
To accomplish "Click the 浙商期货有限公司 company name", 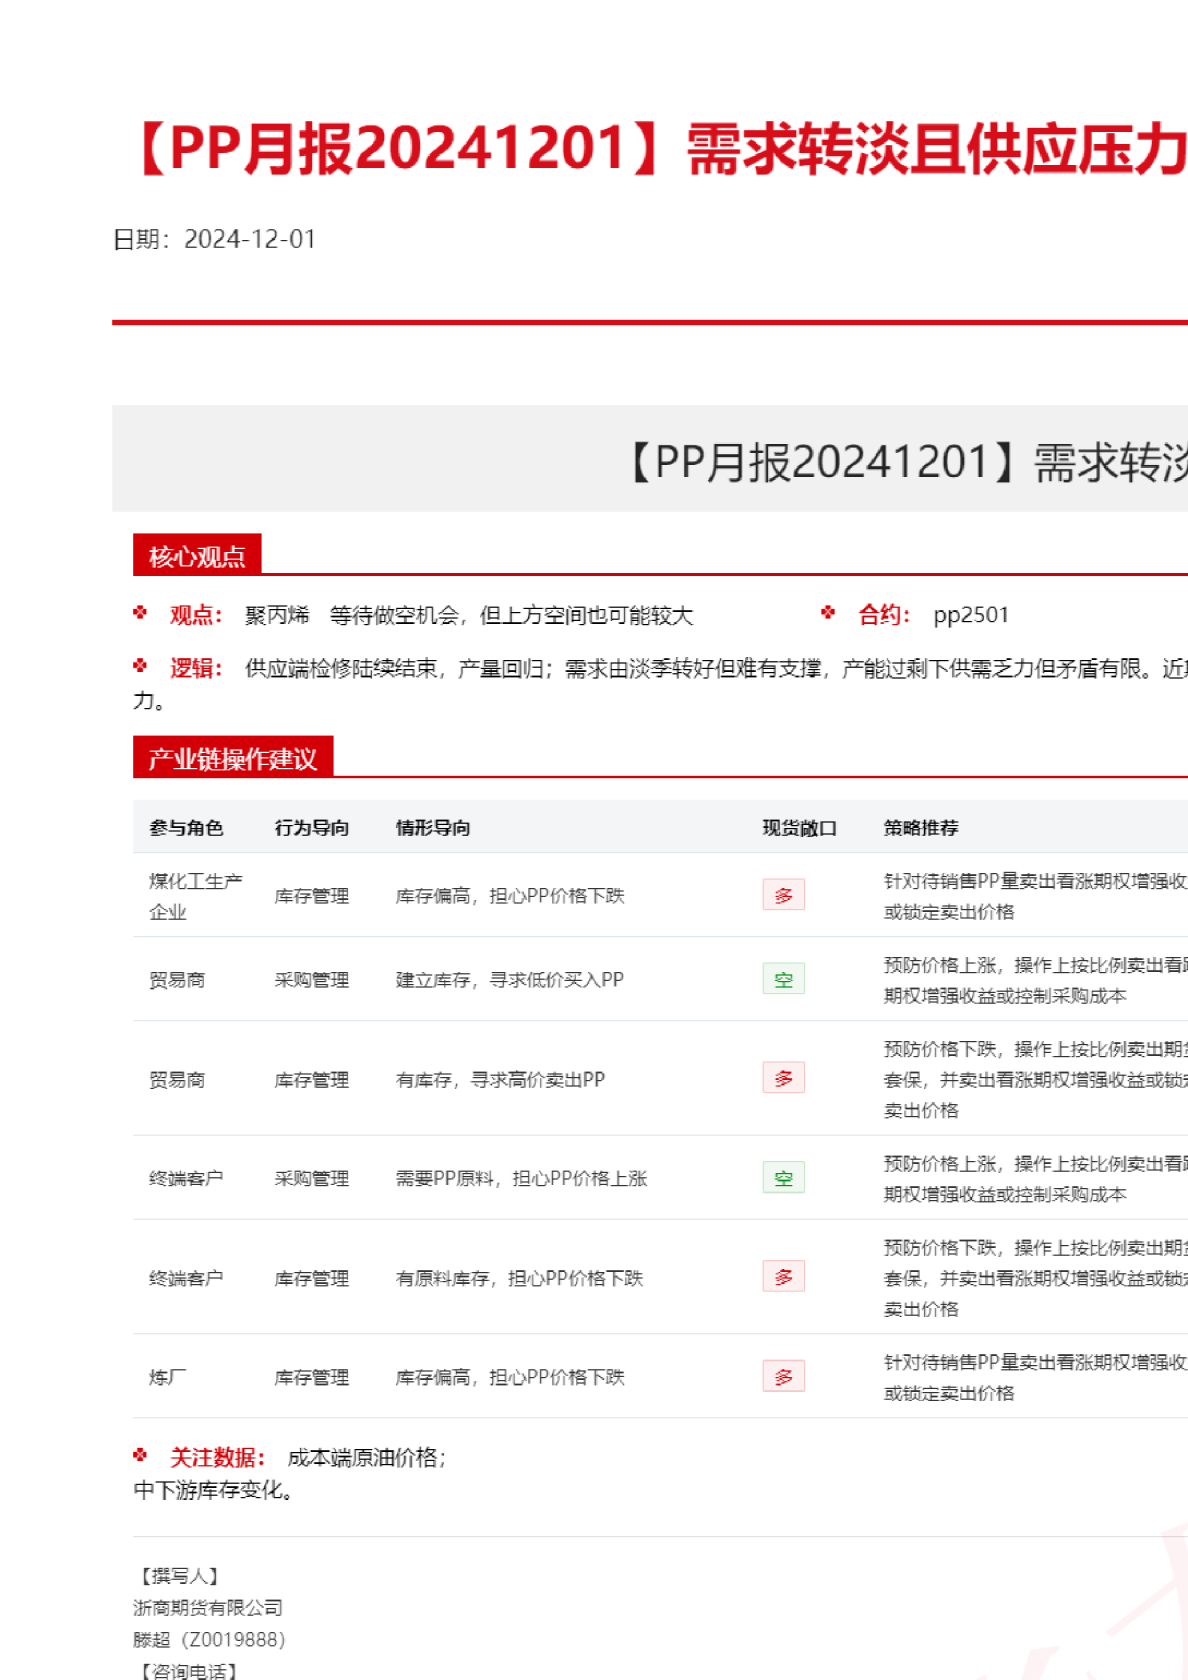I will click(x=208, y=1608).
